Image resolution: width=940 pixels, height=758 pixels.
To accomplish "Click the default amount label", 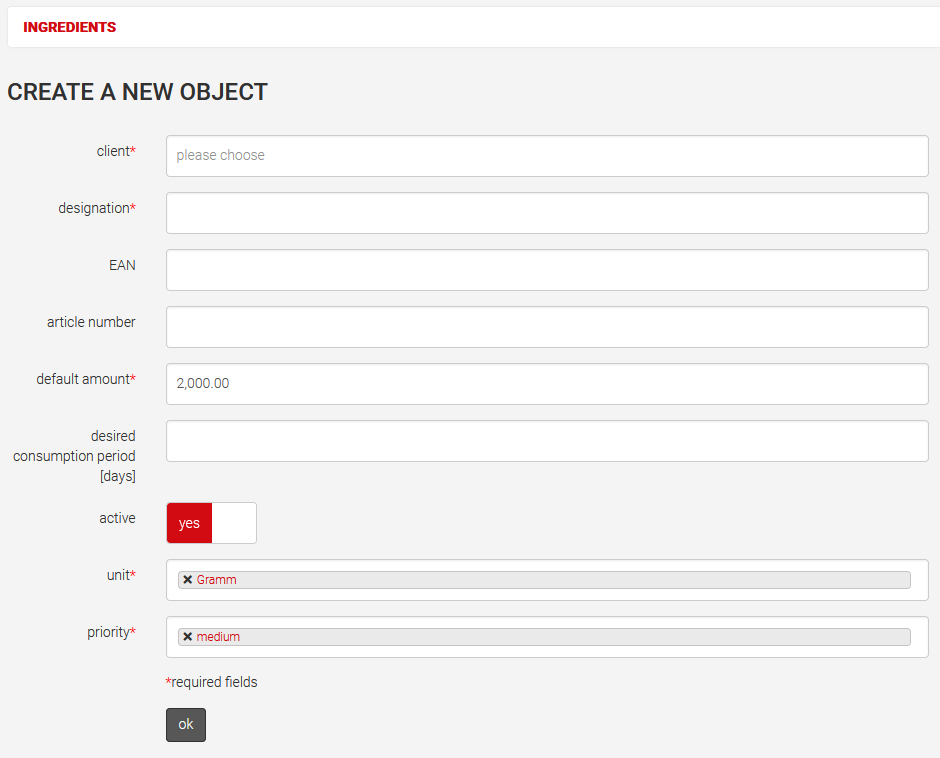I will pyautogui.click(x=85, y=379).
